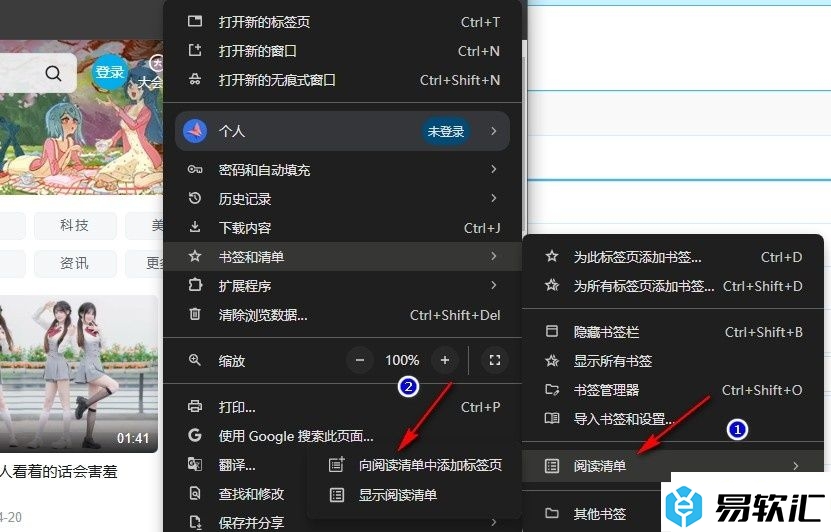Choose 打开新的窗口 from the menu
This screenshot has height=532, width=831.
342,51
